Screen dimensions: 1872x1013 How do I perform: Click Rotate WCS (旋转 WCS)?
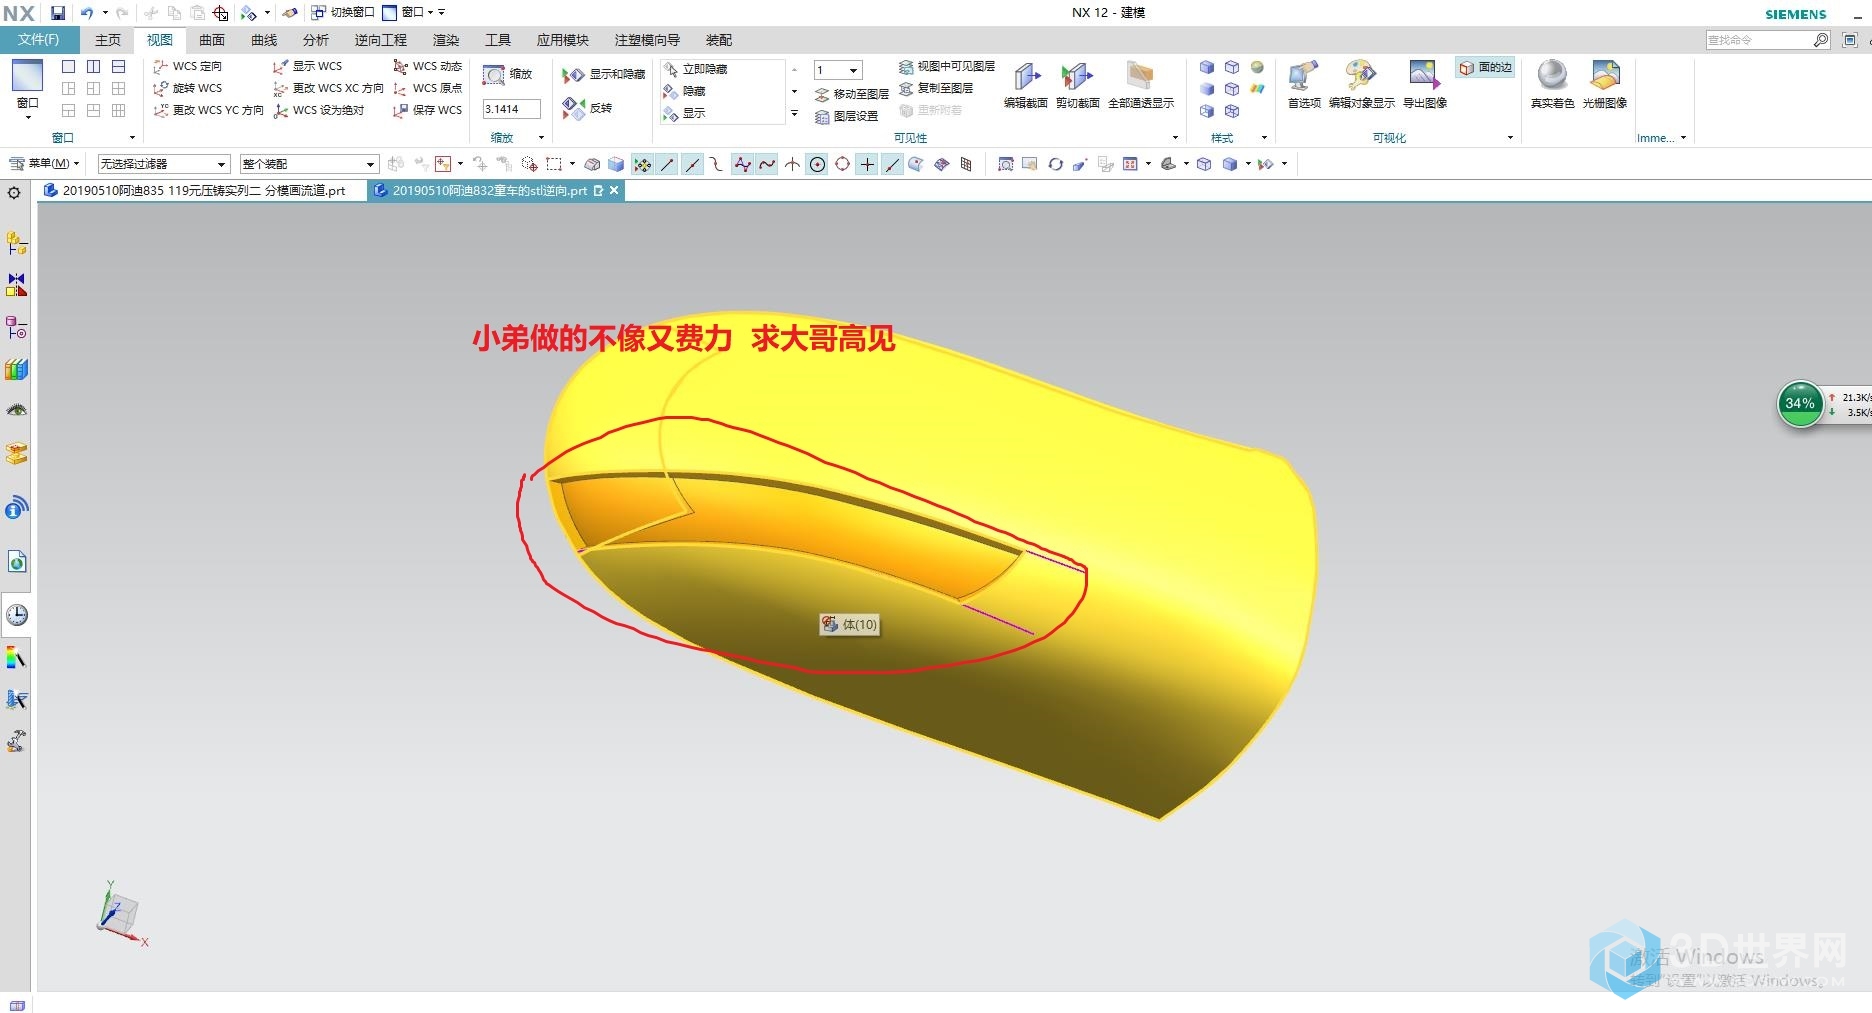(x=187, y=88)
